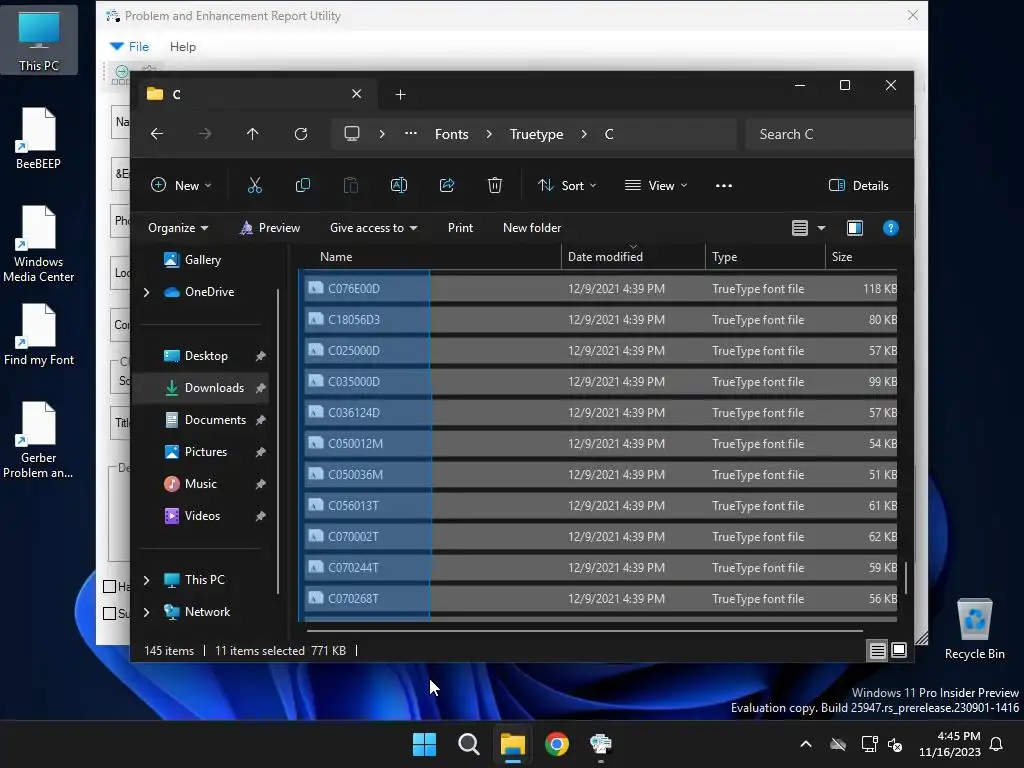Expand hidden breadcrumb path ellipsis

pyautogui.click(x=411, y=134)
